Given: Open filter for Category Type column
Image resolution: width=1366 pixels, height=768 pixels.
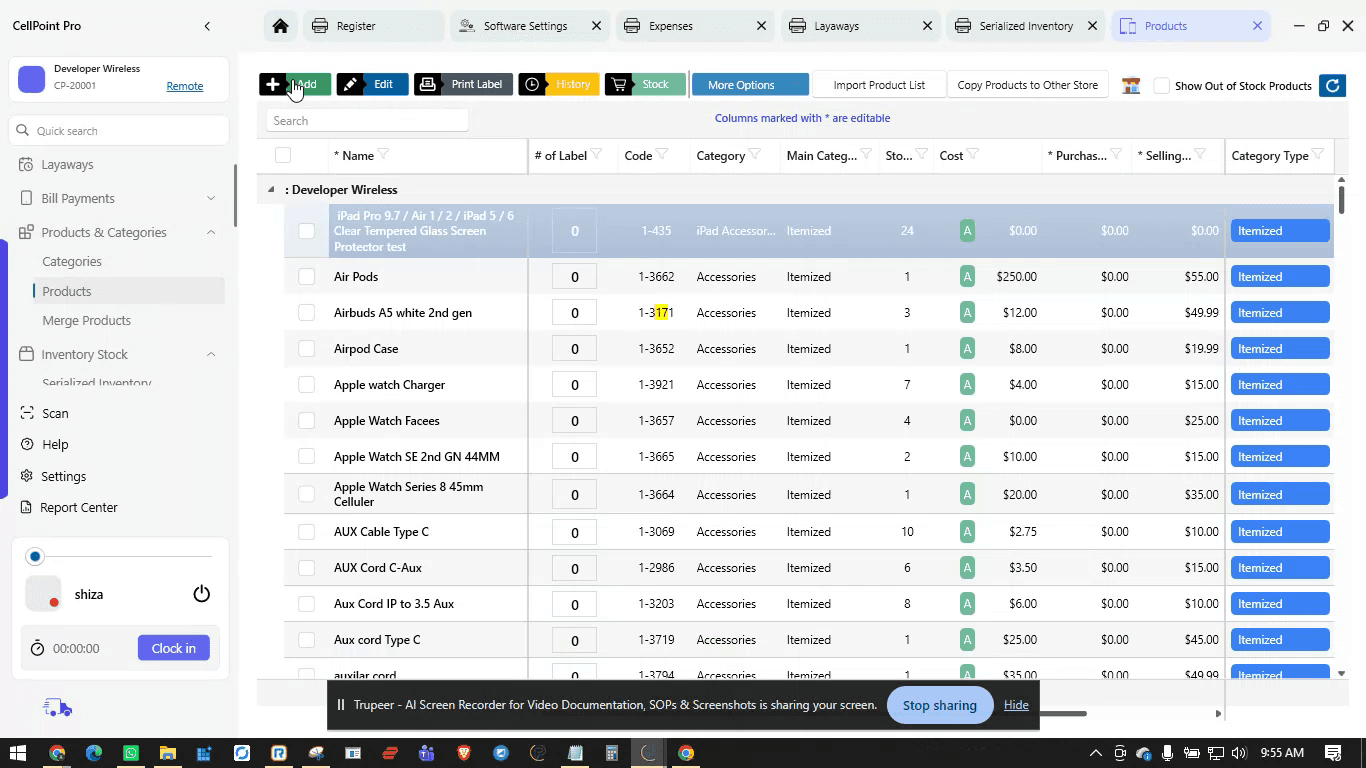Looking at the screenshot, I should [1318, 155].
